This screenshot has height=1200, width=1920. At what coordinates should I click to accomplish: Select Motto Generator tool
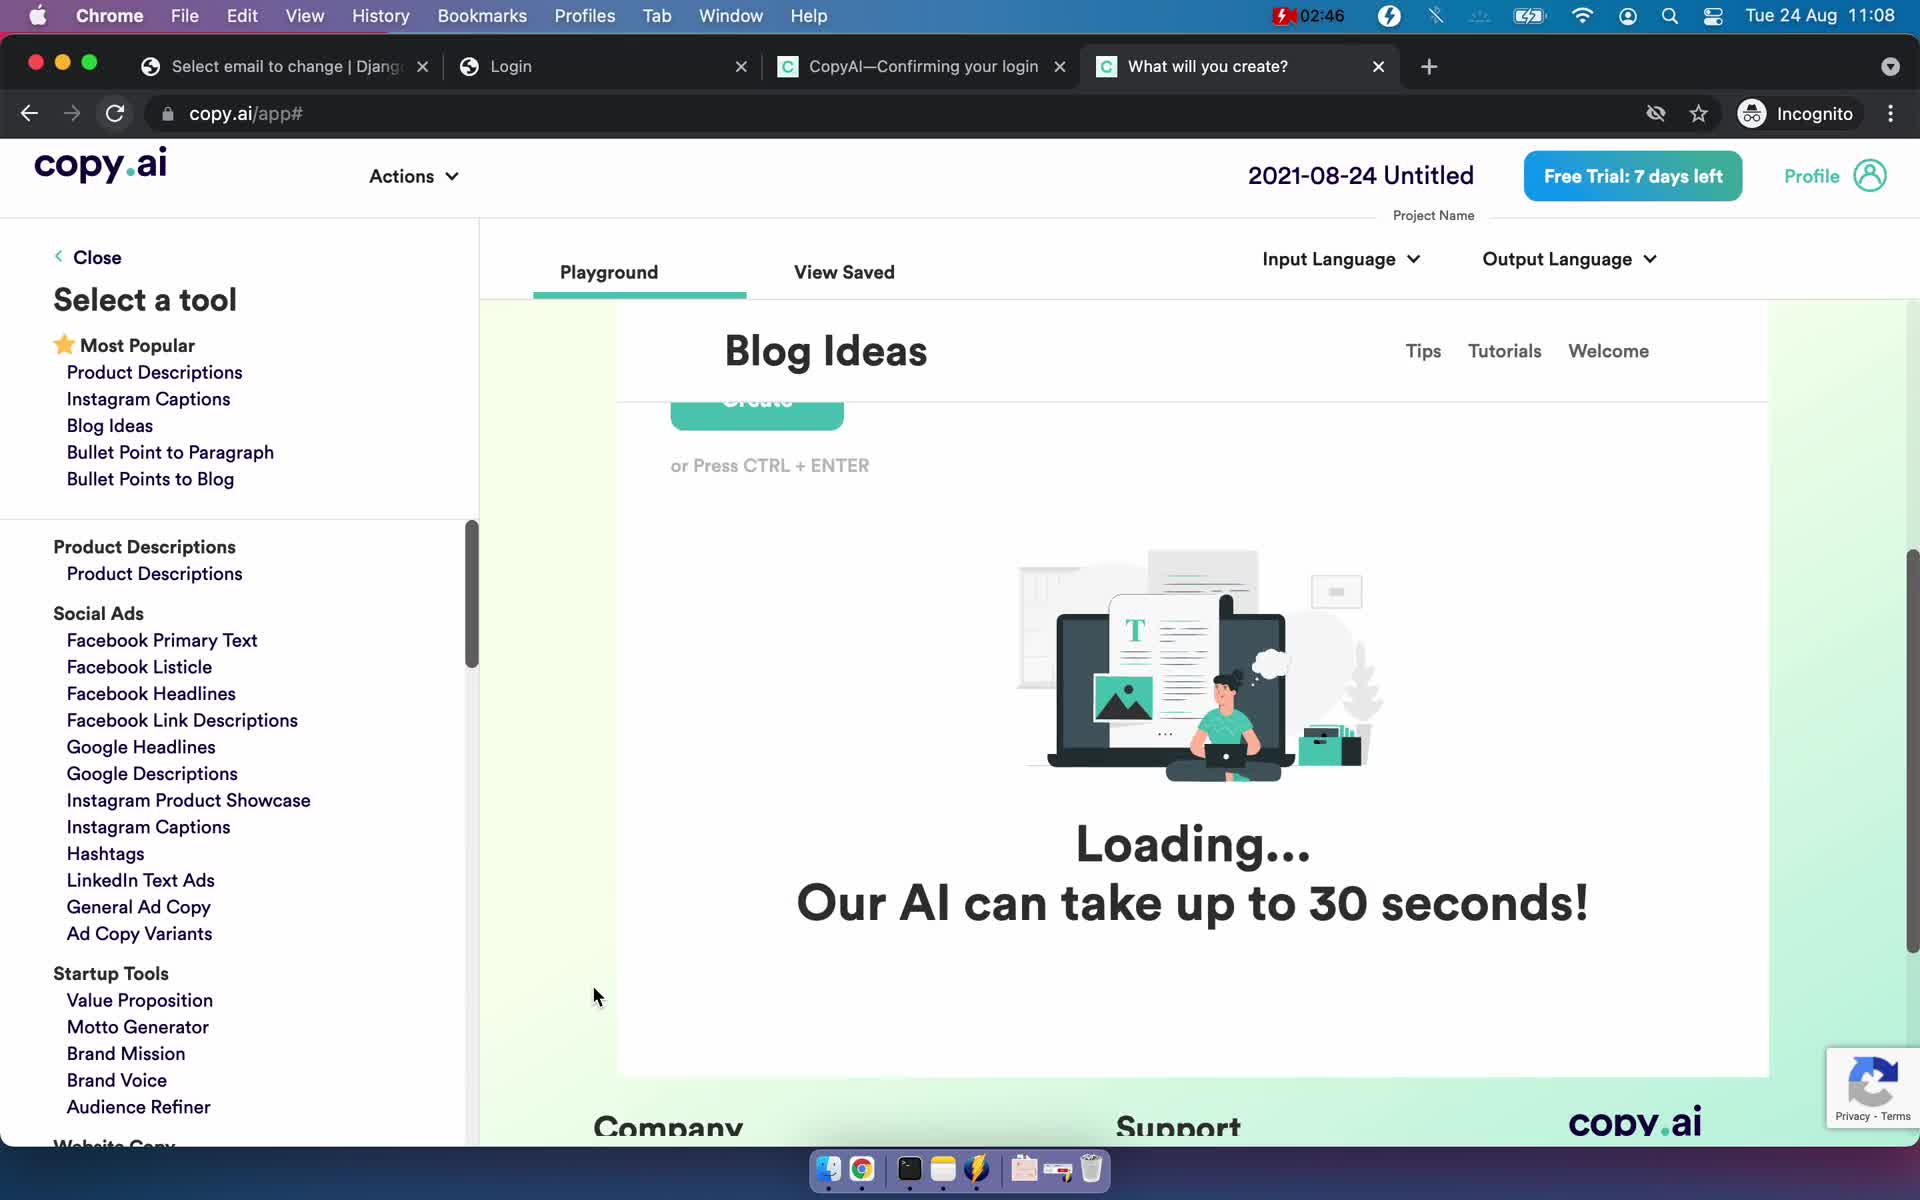(138, 1027)
